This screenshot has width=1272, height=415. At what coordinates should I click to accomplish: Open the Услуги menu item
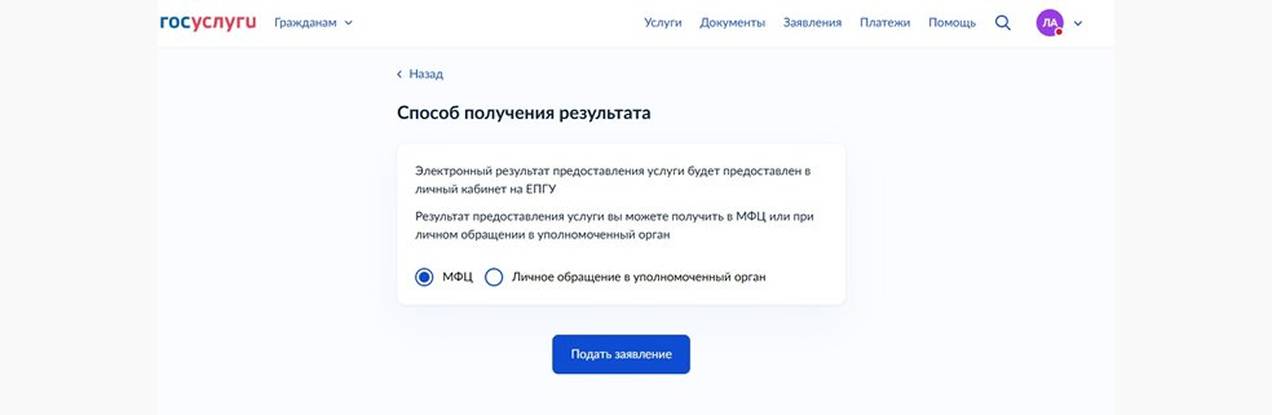click(663, 22)
